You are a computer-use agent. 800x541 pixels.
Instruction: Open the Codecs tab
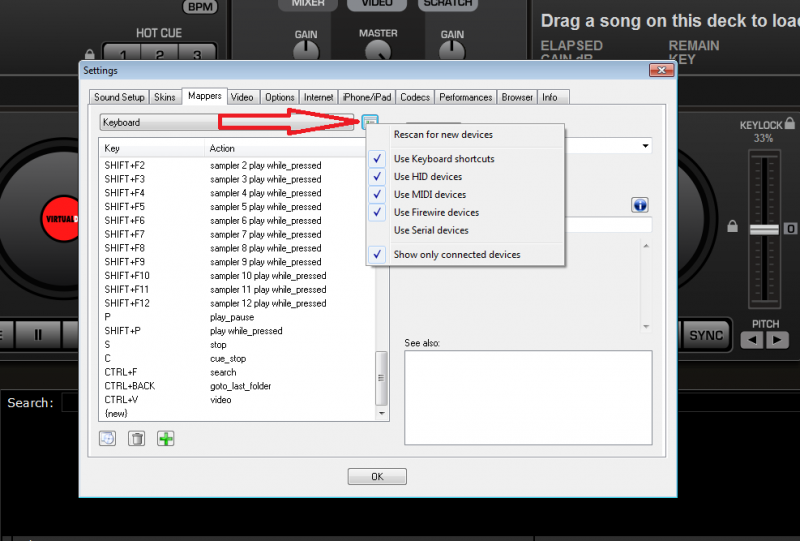[x=415, y=97]
